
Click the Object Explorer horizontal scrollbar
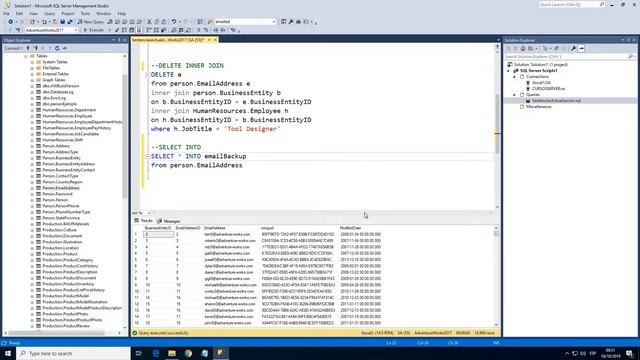tap(62, 333)
